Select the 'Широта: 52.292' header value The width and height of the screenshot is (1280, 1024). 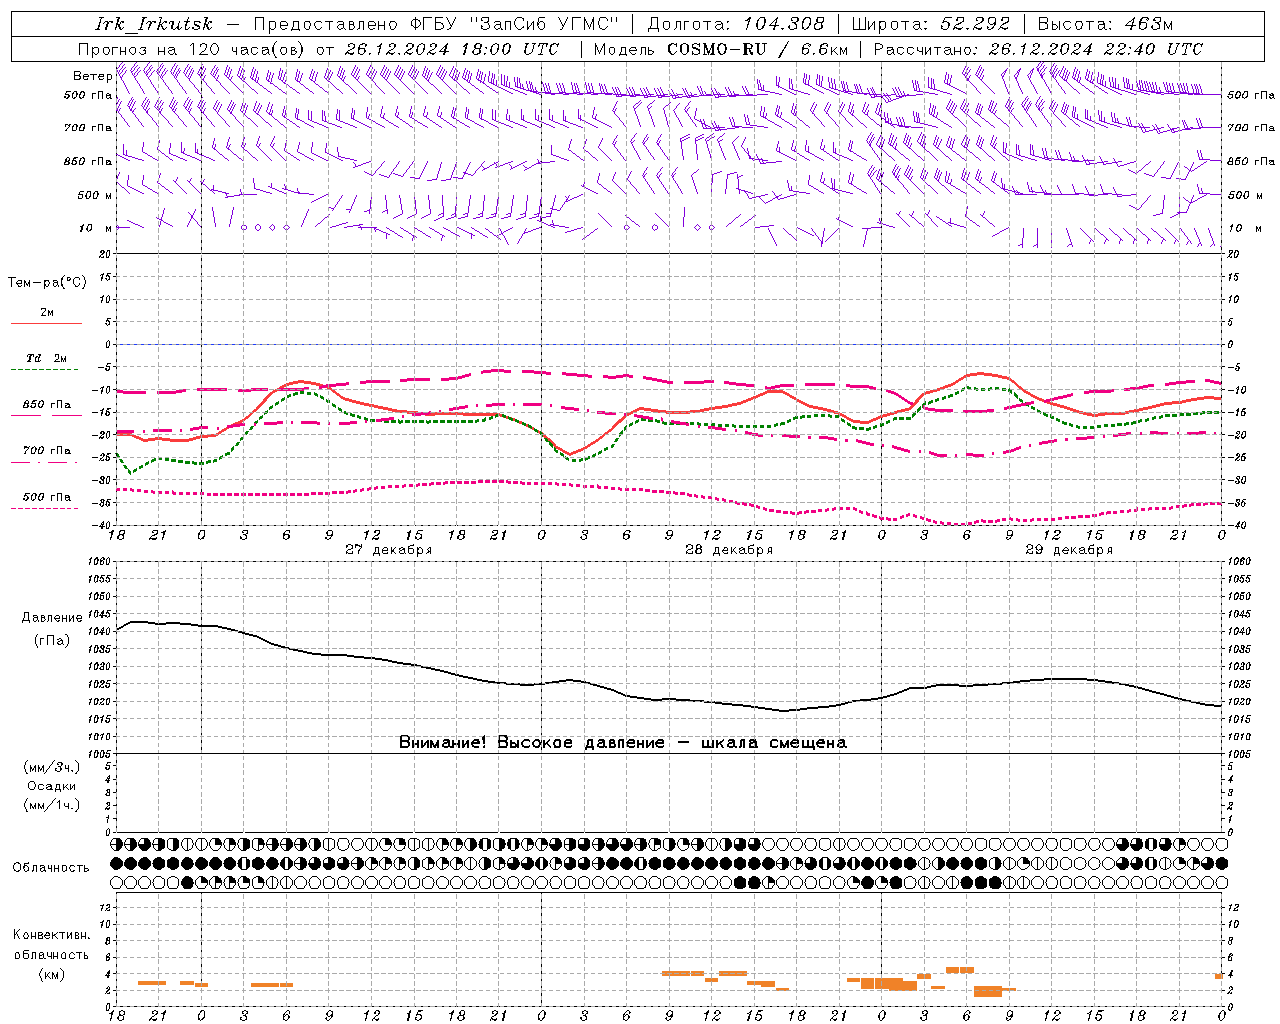tap(931, 24)
